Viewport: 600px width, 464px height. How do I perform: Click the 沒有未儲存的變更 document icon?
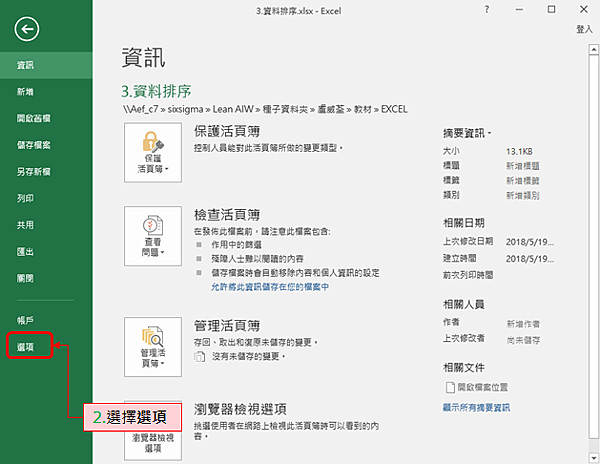pos(199,357)
